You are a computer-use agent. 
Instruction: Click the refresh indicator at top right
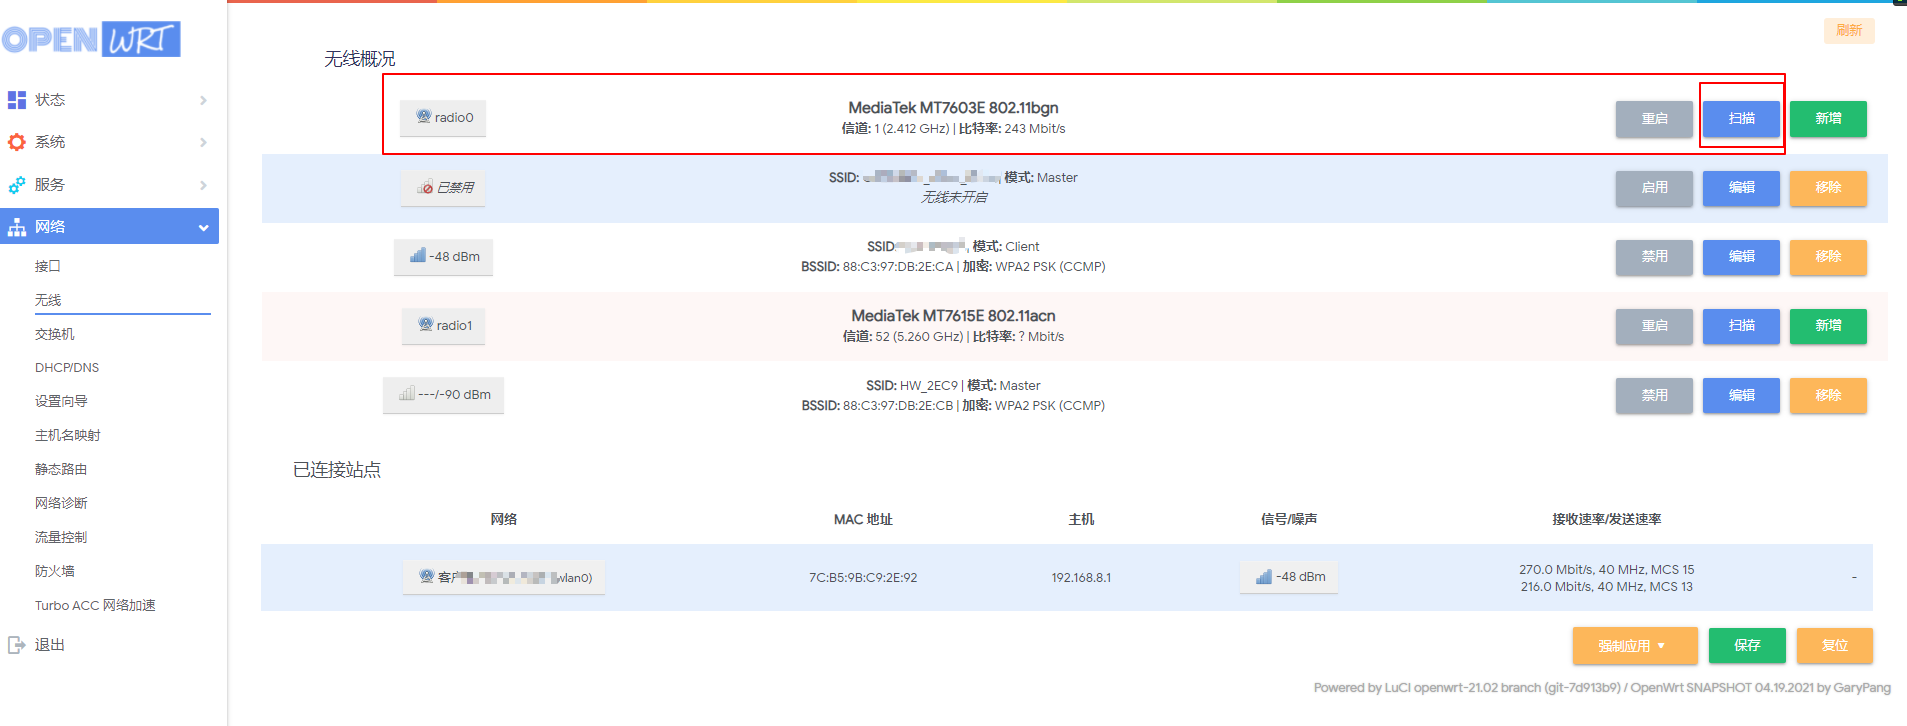pyautogui.click(x=1849, y=31)
